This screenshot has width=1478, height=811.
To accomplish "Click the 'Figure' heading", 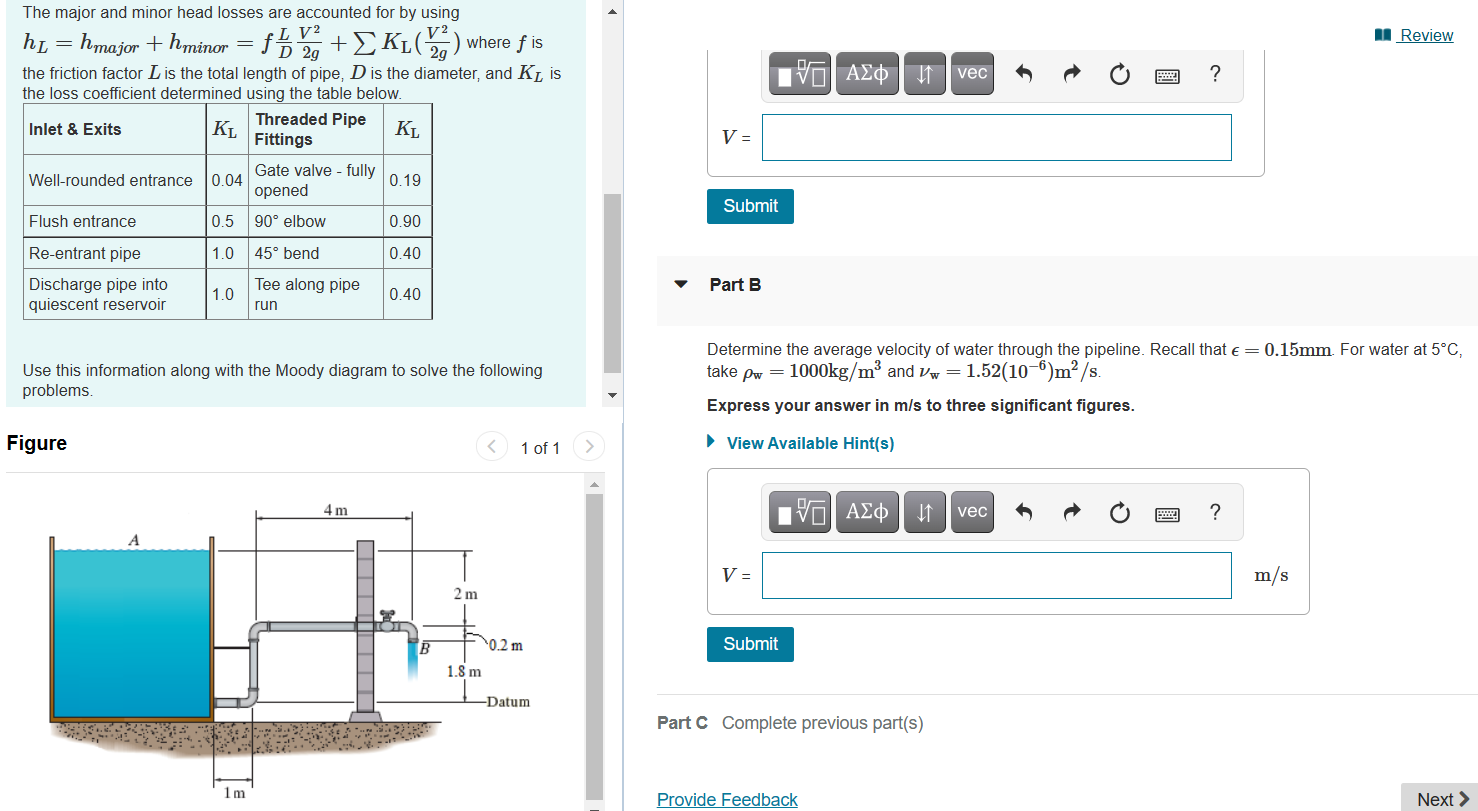I will pyautogui.click(x=37, y=443).
